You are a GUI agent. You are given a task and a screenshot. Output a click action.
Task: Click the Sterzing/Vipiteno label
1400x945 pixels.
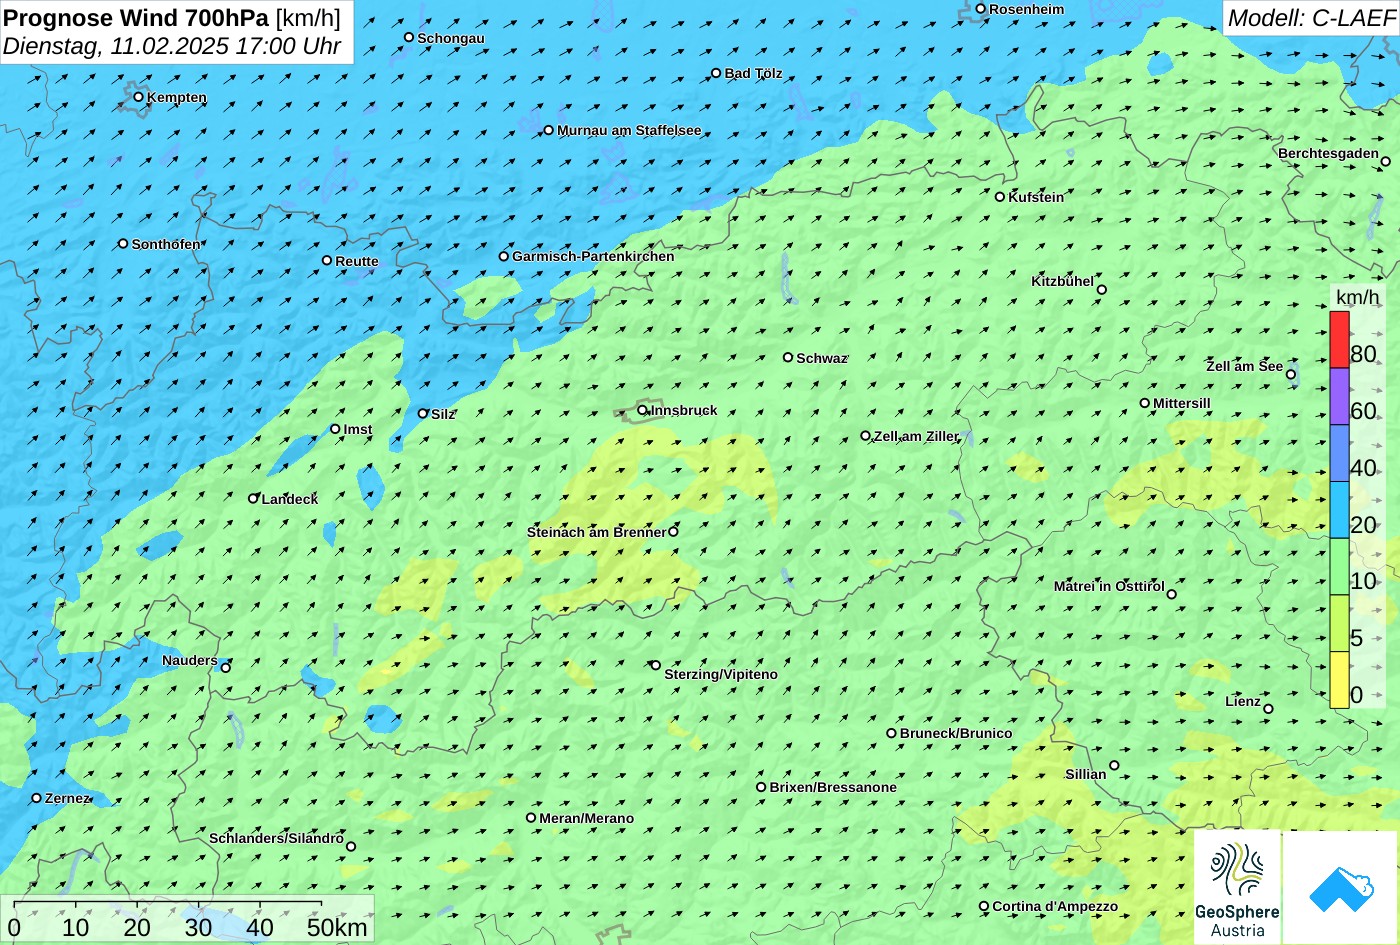click(721, 675)
